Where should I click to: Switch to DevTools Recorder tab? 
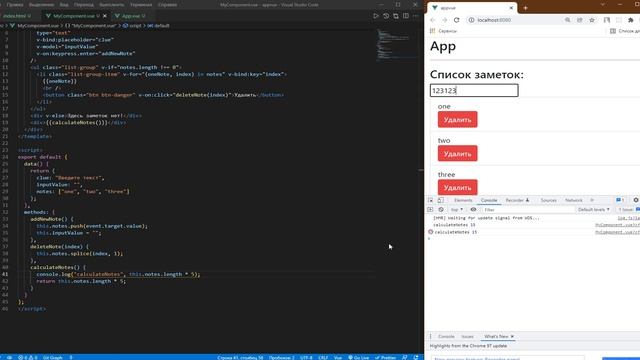[x=517, y=200]
